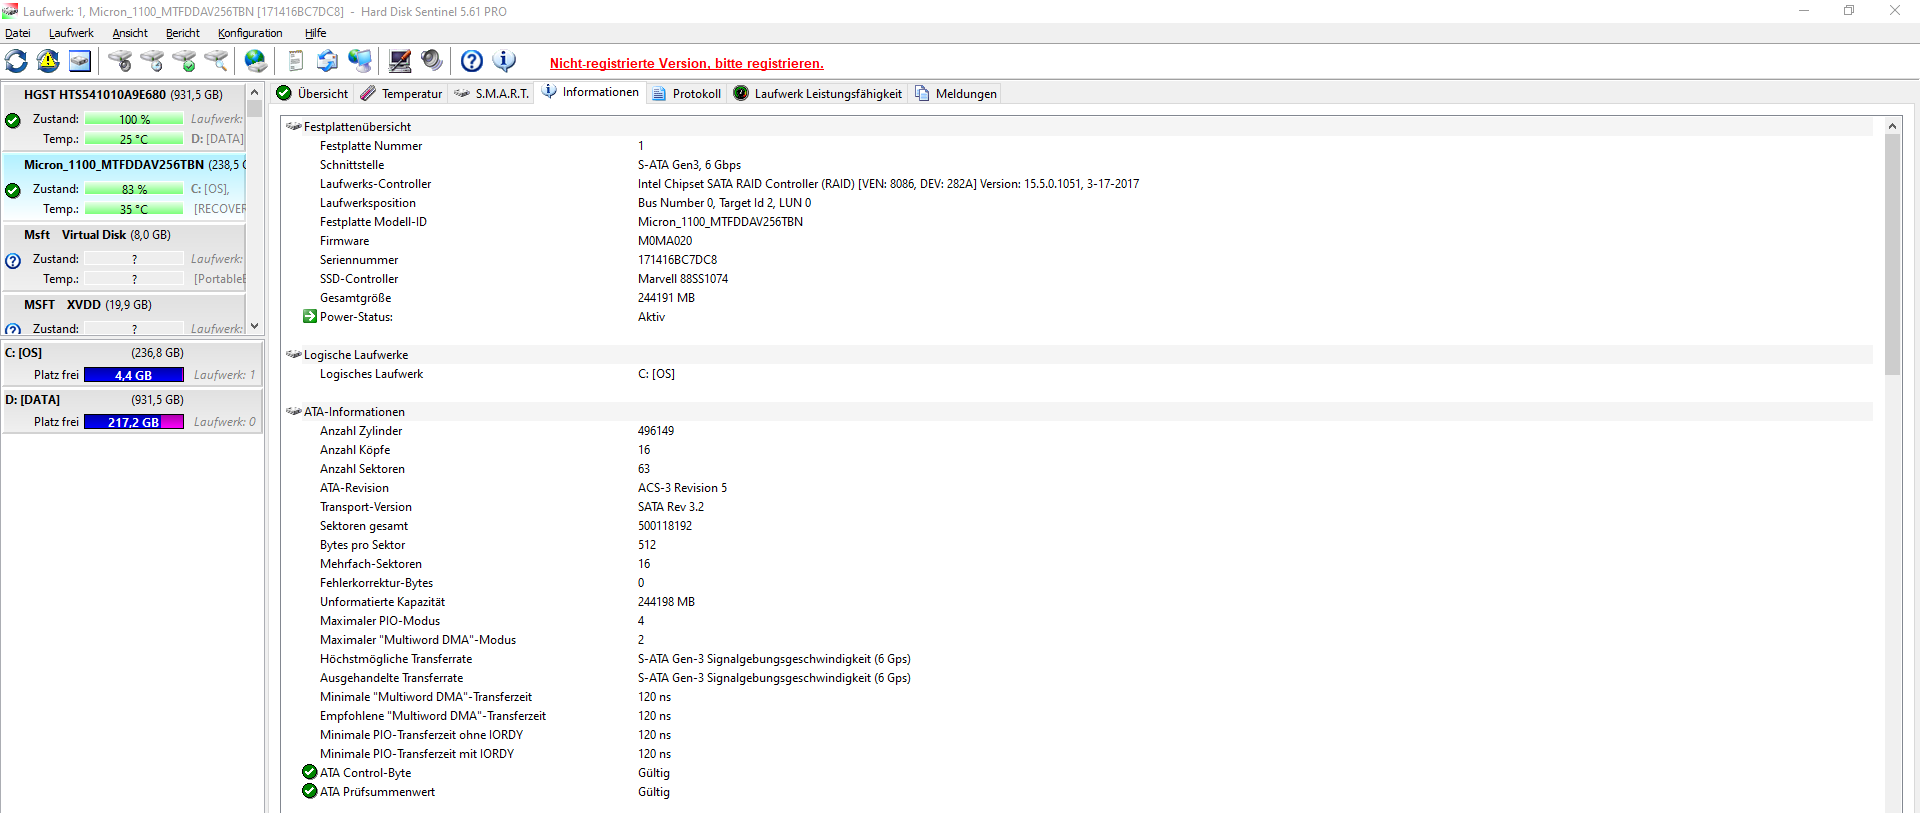Switch to the Temperatur tab

click(401, 93)
